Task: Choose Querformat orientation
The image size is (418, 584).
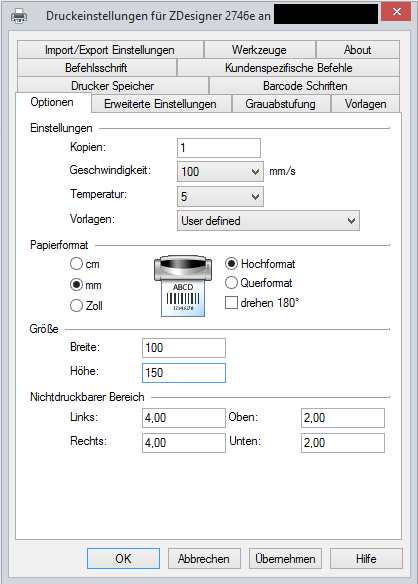Action: 231,283
